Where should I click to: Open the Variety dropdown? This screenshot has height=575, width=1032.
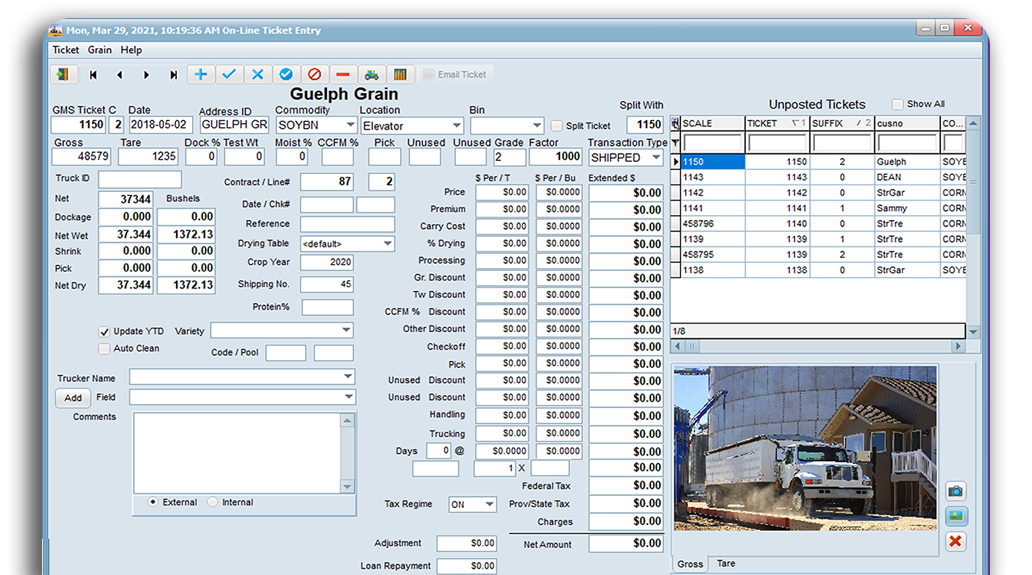click(x=346, y=330)
